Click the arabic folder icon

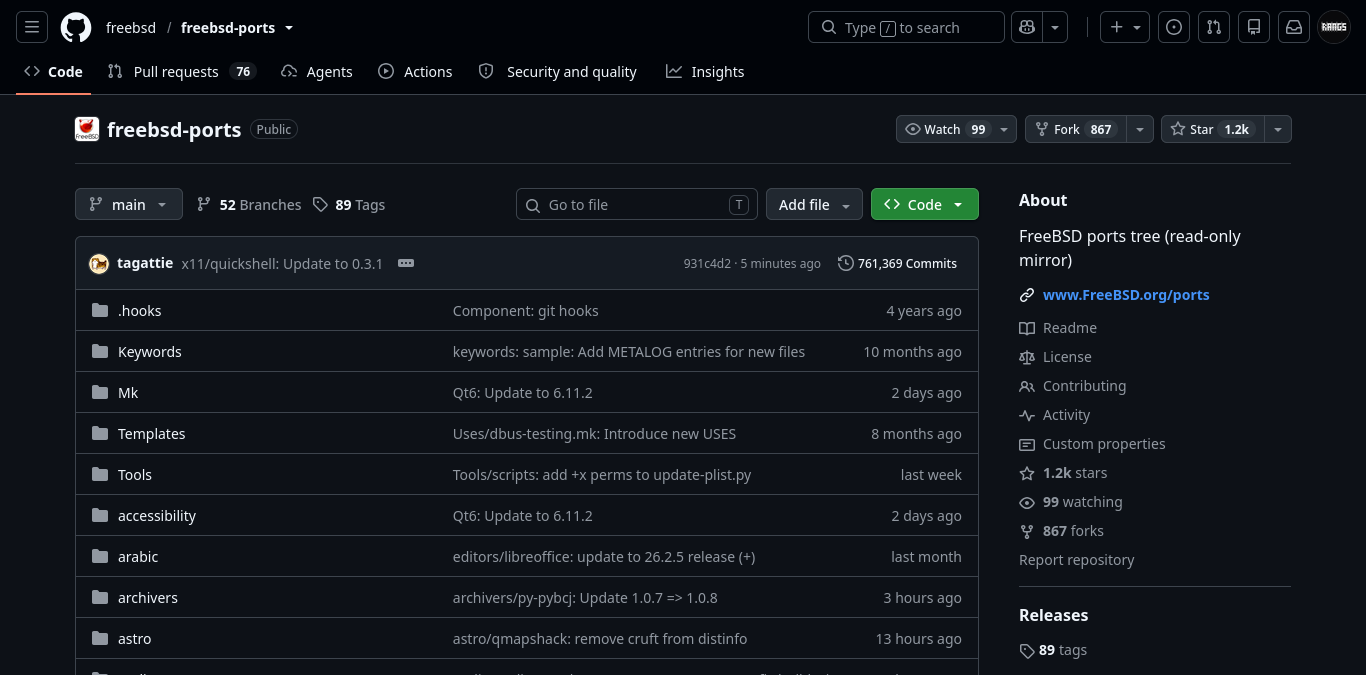pyautogui.click(x=100, y=556)
